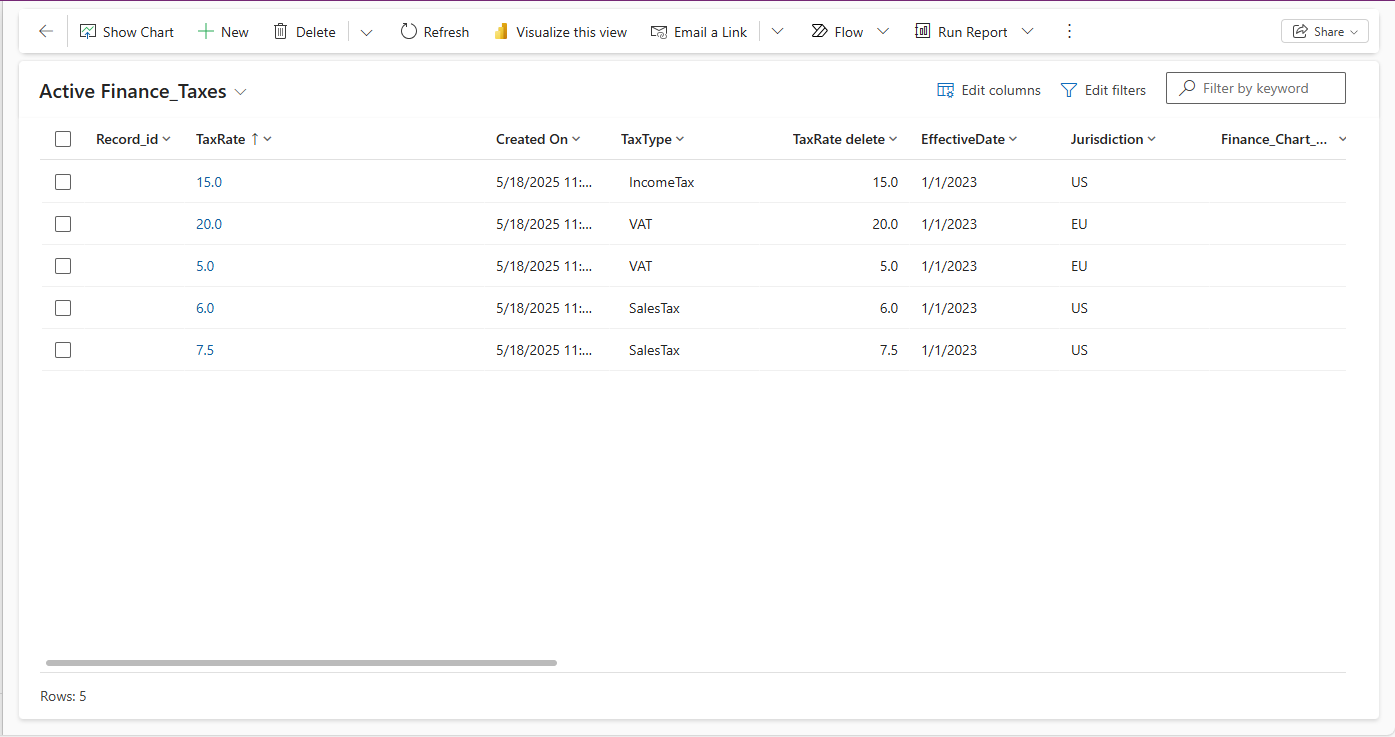Launch Run Report
1395x737 pixels.
(x=963, y=31)
